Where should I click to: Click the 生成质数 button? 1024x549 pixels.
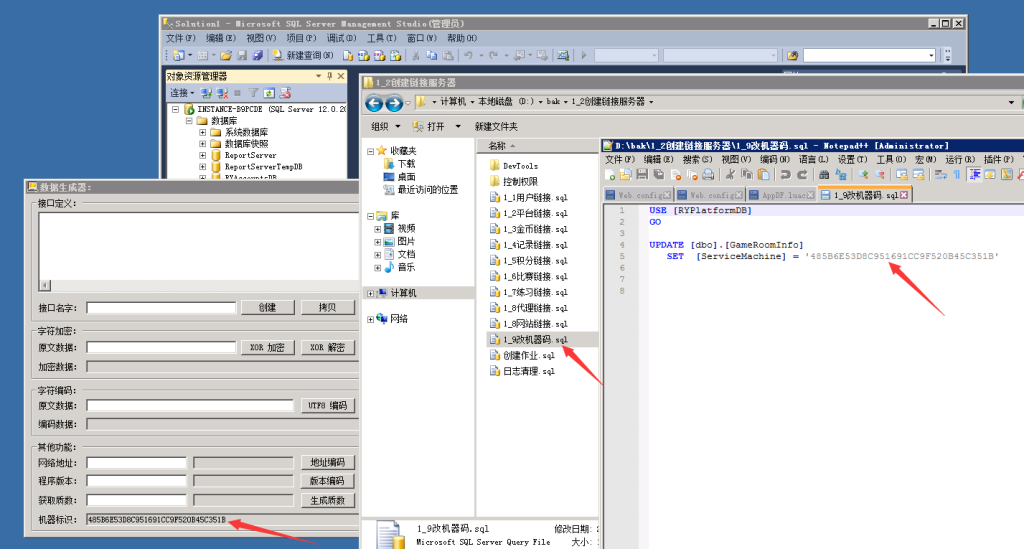click(328, 500)
